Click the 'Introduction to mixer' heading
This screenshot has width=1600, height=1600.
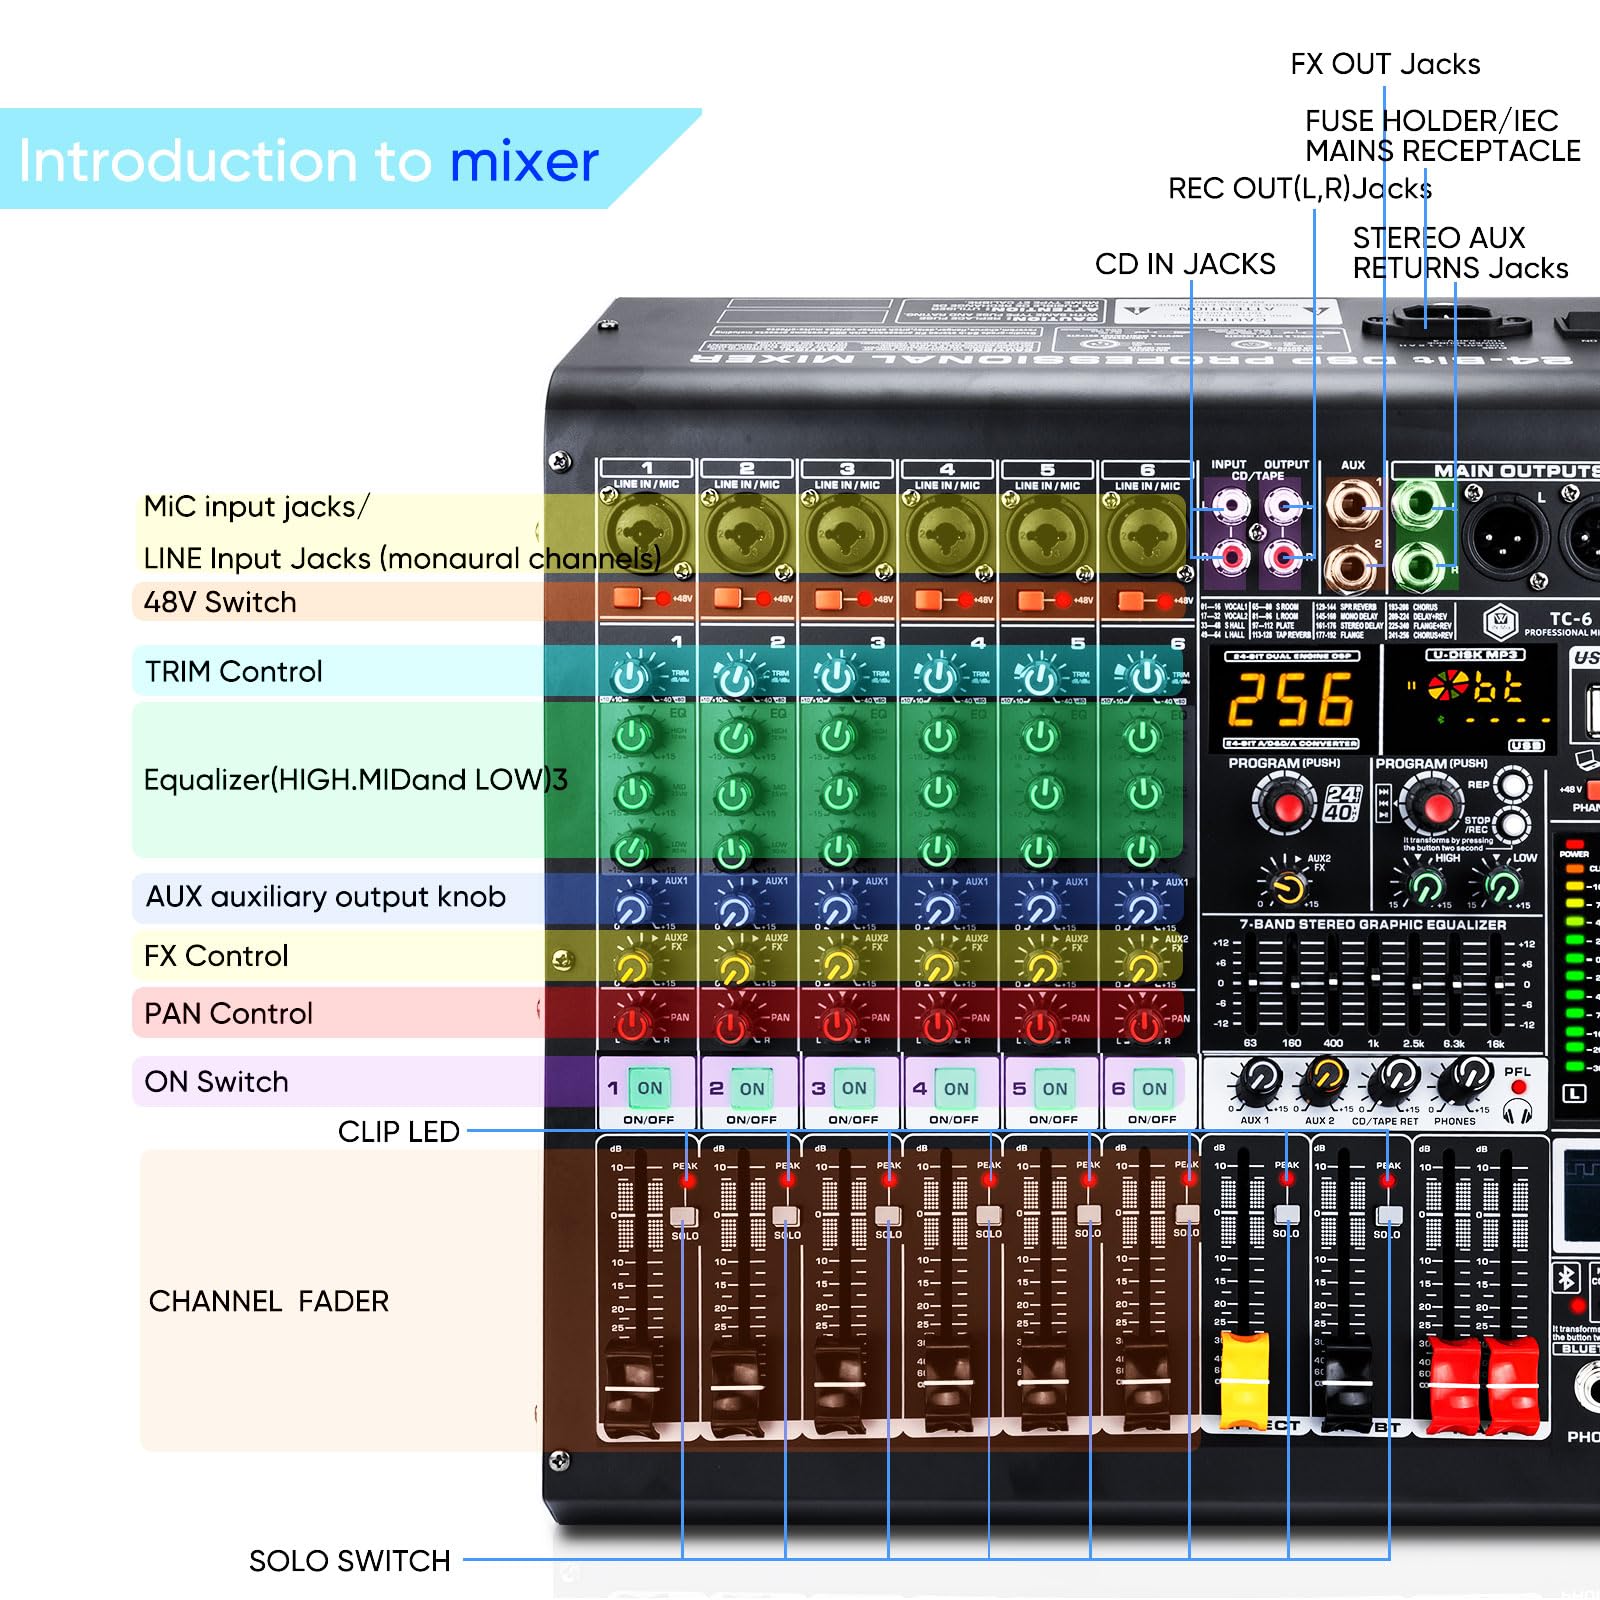click(308, 161)
